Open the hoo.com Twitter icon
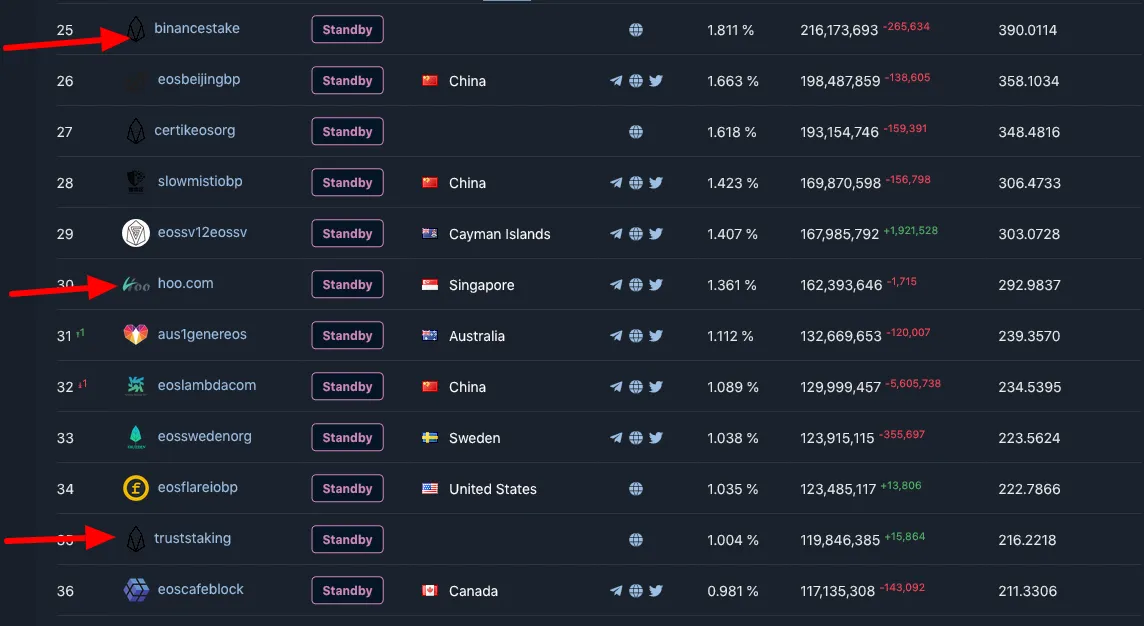This screenshot has width=1144, height=626. [x=656, y=285]
